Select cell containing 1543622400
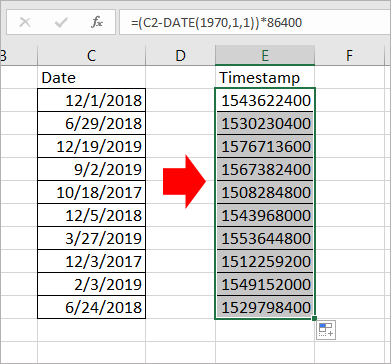391x364 pixels. 265,100
